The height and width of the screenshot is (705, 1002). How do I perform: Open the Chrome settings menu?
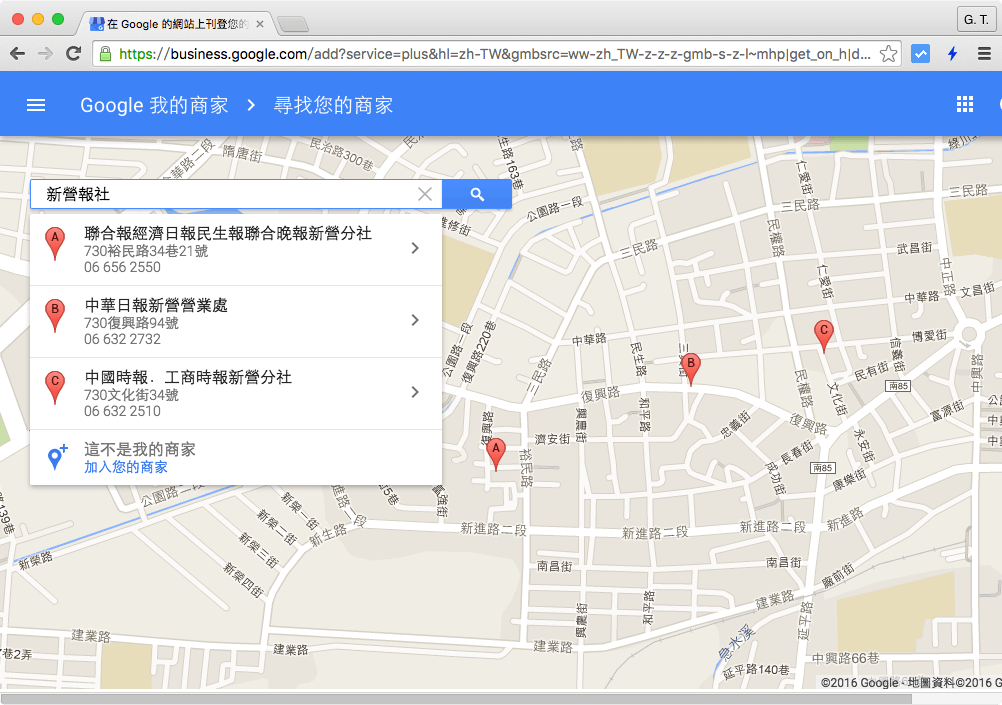pos(984,54)
